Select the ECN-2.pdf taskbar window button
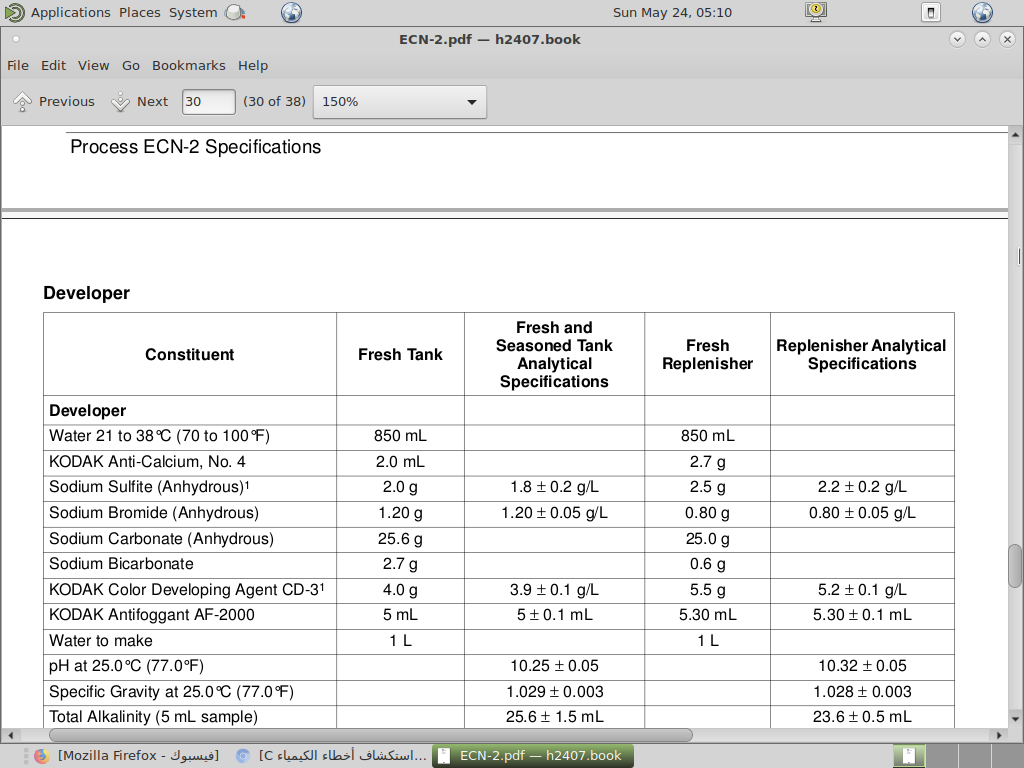1024x768 pixels. (532, 756)
